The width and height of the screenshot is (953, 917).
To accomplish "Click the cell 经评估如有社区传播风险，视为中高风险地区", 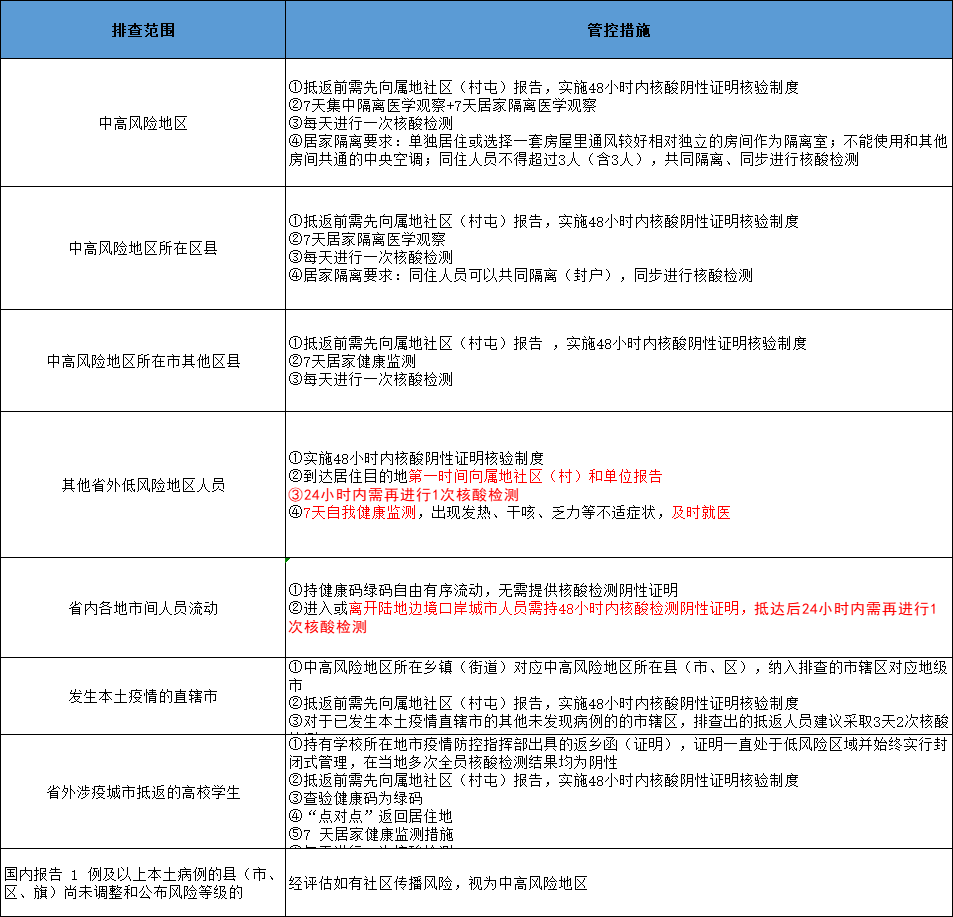I will [x=619, y=883].
